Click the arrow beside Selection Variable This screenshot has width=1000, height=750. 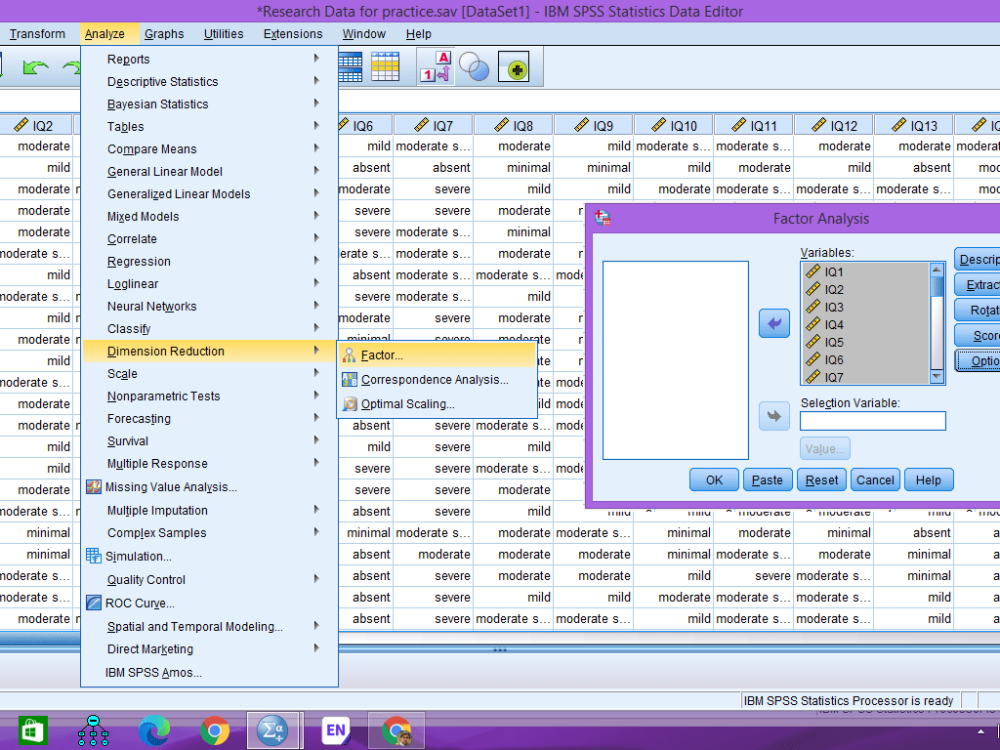coord(774,416)
